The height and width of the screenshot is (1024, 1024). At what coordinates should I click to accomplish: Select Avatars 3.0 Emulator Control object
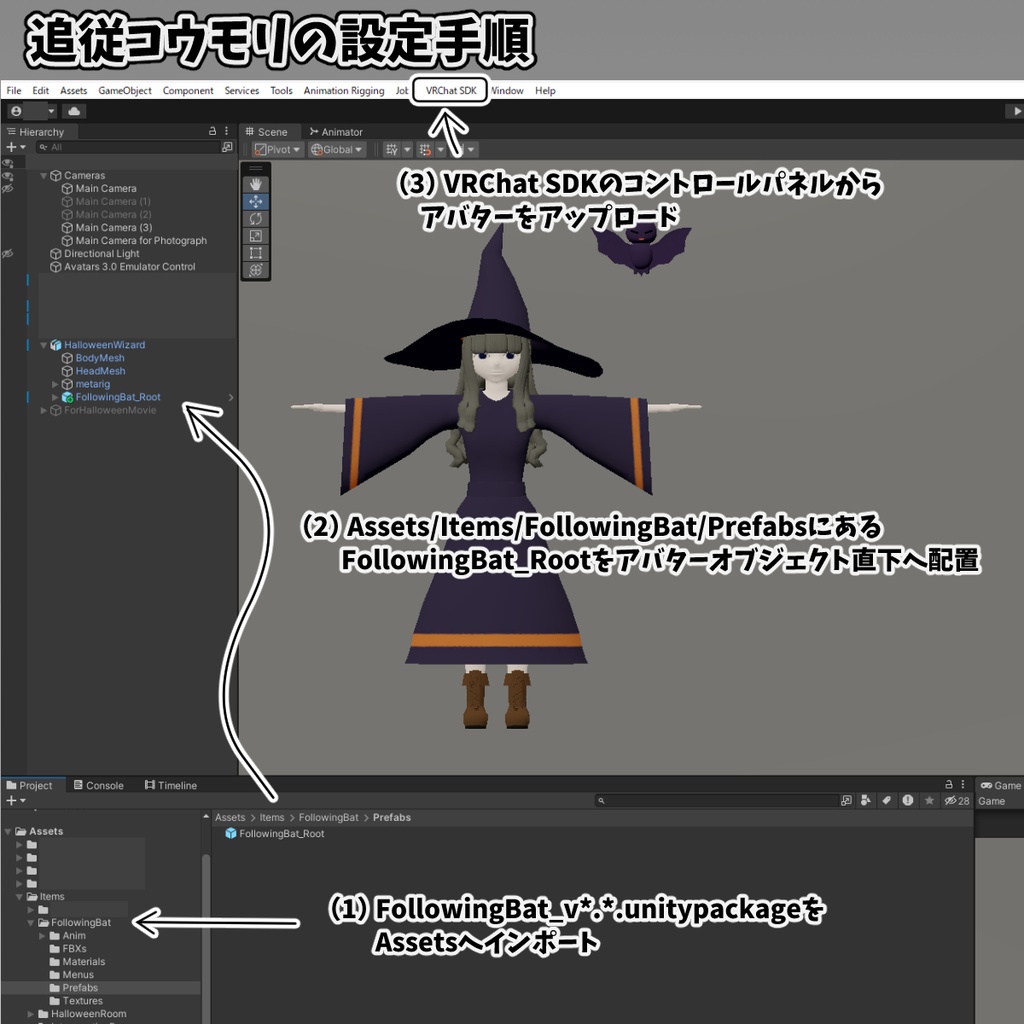tap(129, 266)
